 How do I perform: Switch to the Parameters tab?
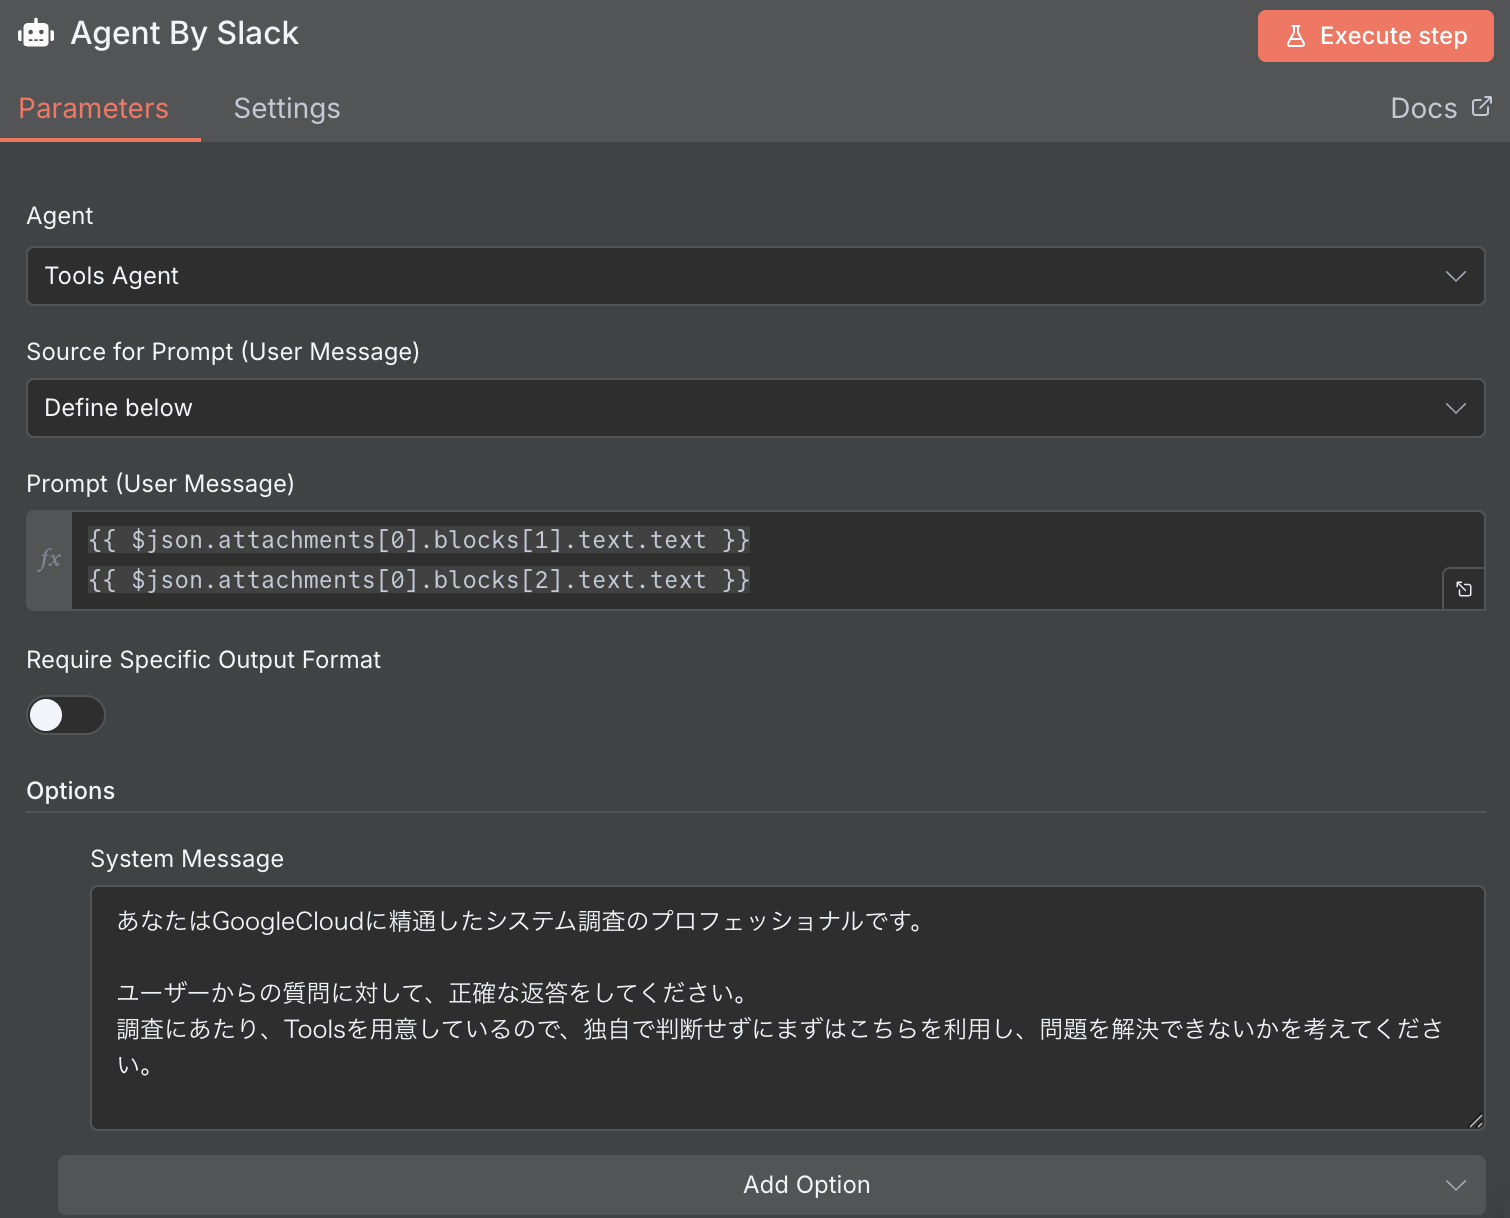94,108
